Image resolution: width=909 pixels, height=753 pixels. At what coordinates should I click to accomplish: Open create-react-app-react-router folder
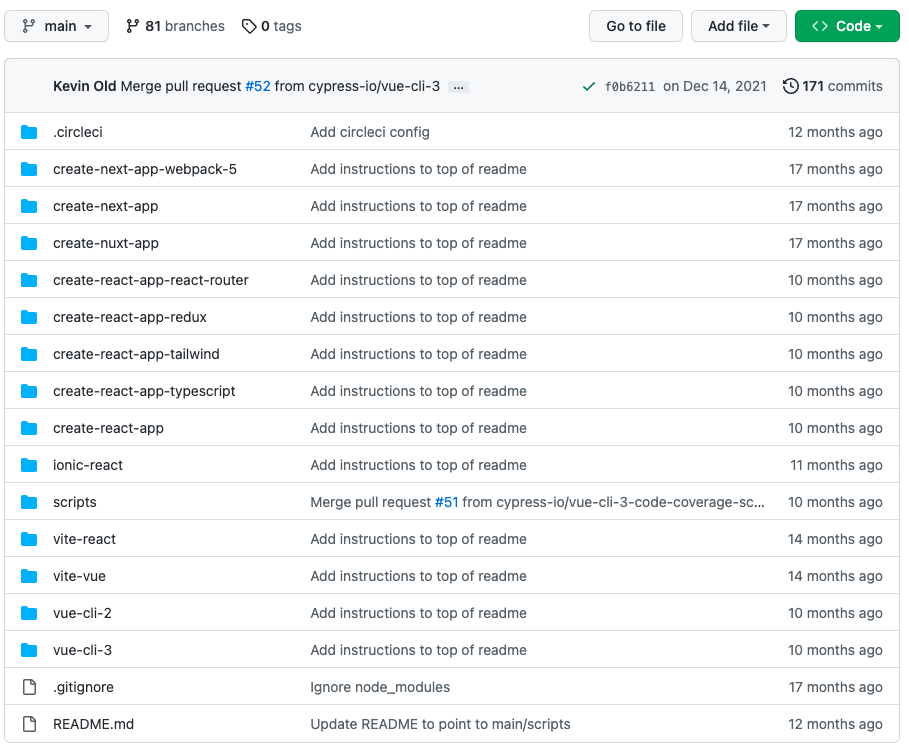click(x=151, y=281)
